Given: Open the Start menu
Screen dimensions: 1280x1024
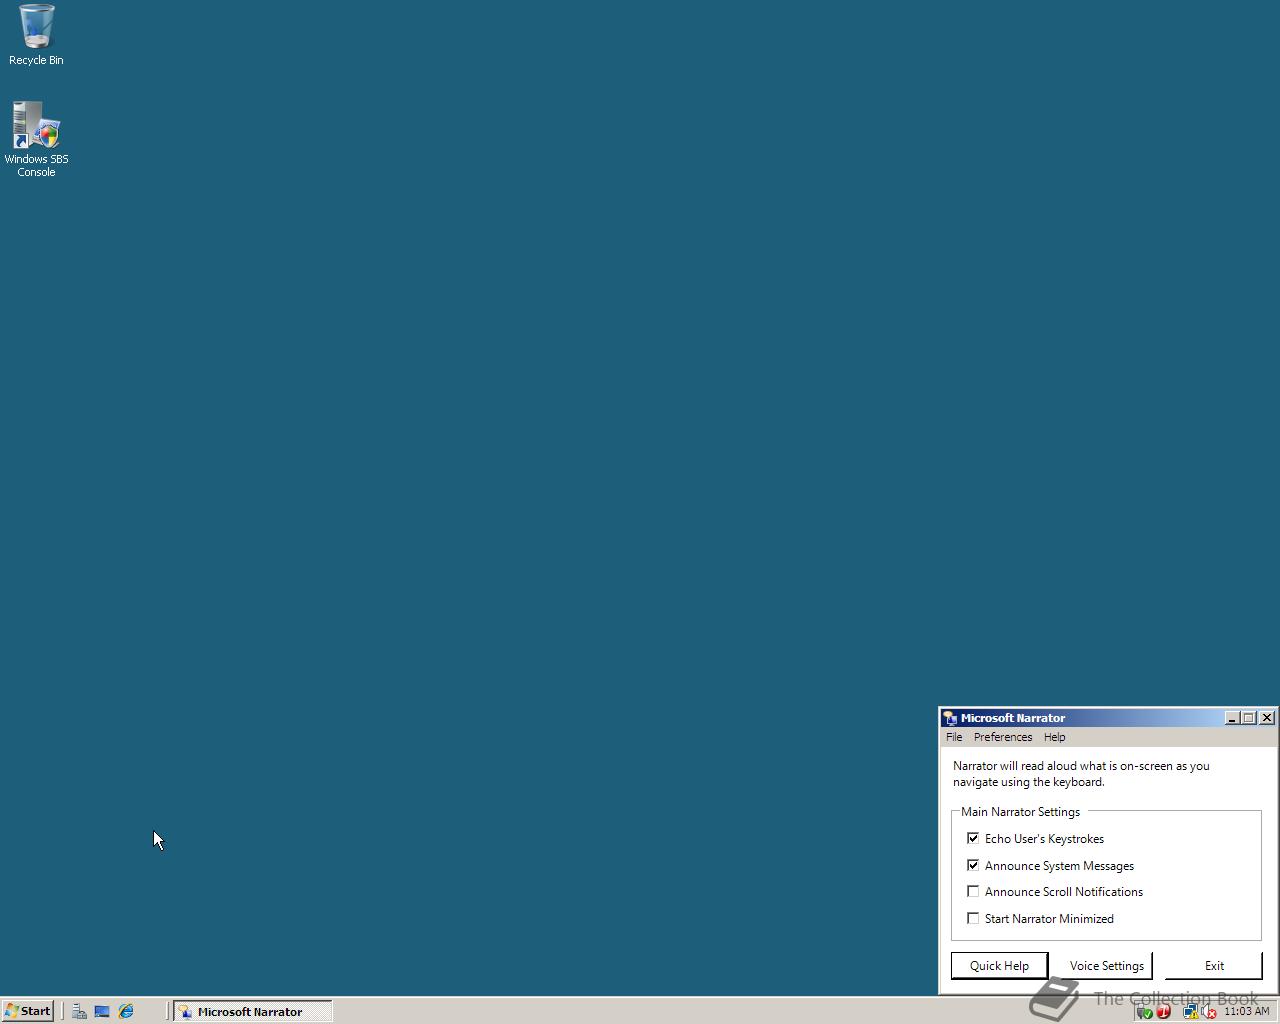Looking at the screenshot, I should tap(28, 1011).
